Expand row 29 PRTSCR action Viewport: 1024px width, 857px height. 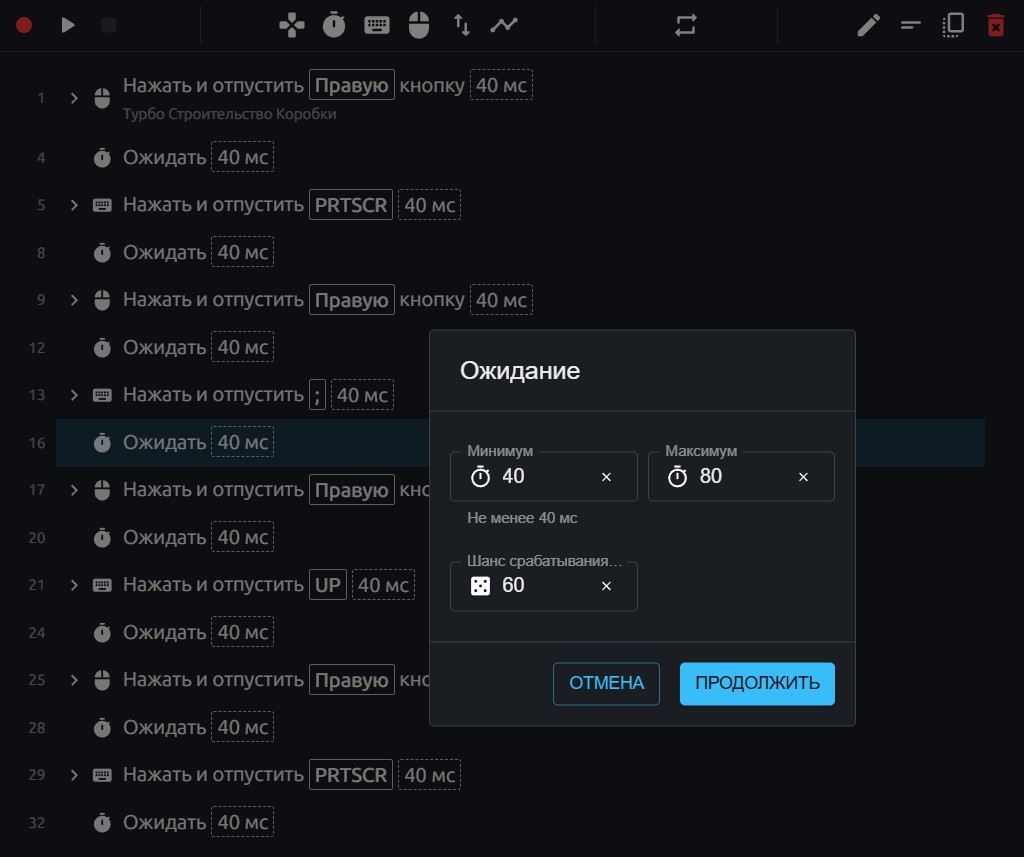coord(74,775)
